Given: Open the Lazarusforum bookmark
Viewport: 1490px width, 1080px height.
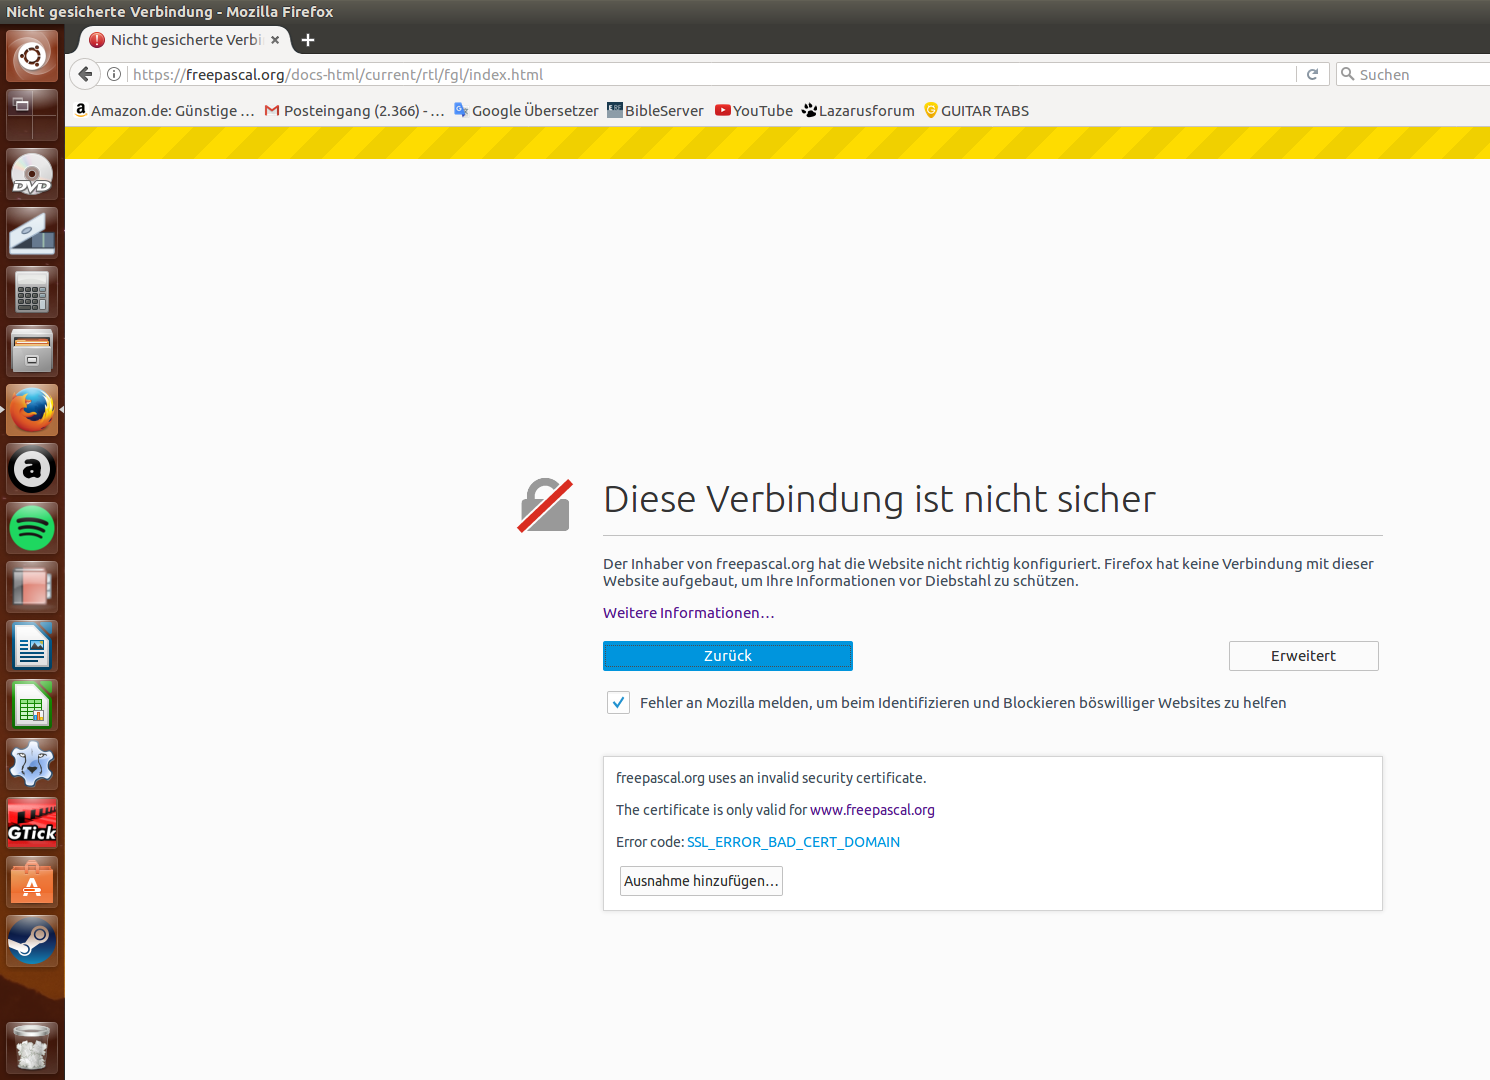Looking at the screenshot, I should (858, 111).
